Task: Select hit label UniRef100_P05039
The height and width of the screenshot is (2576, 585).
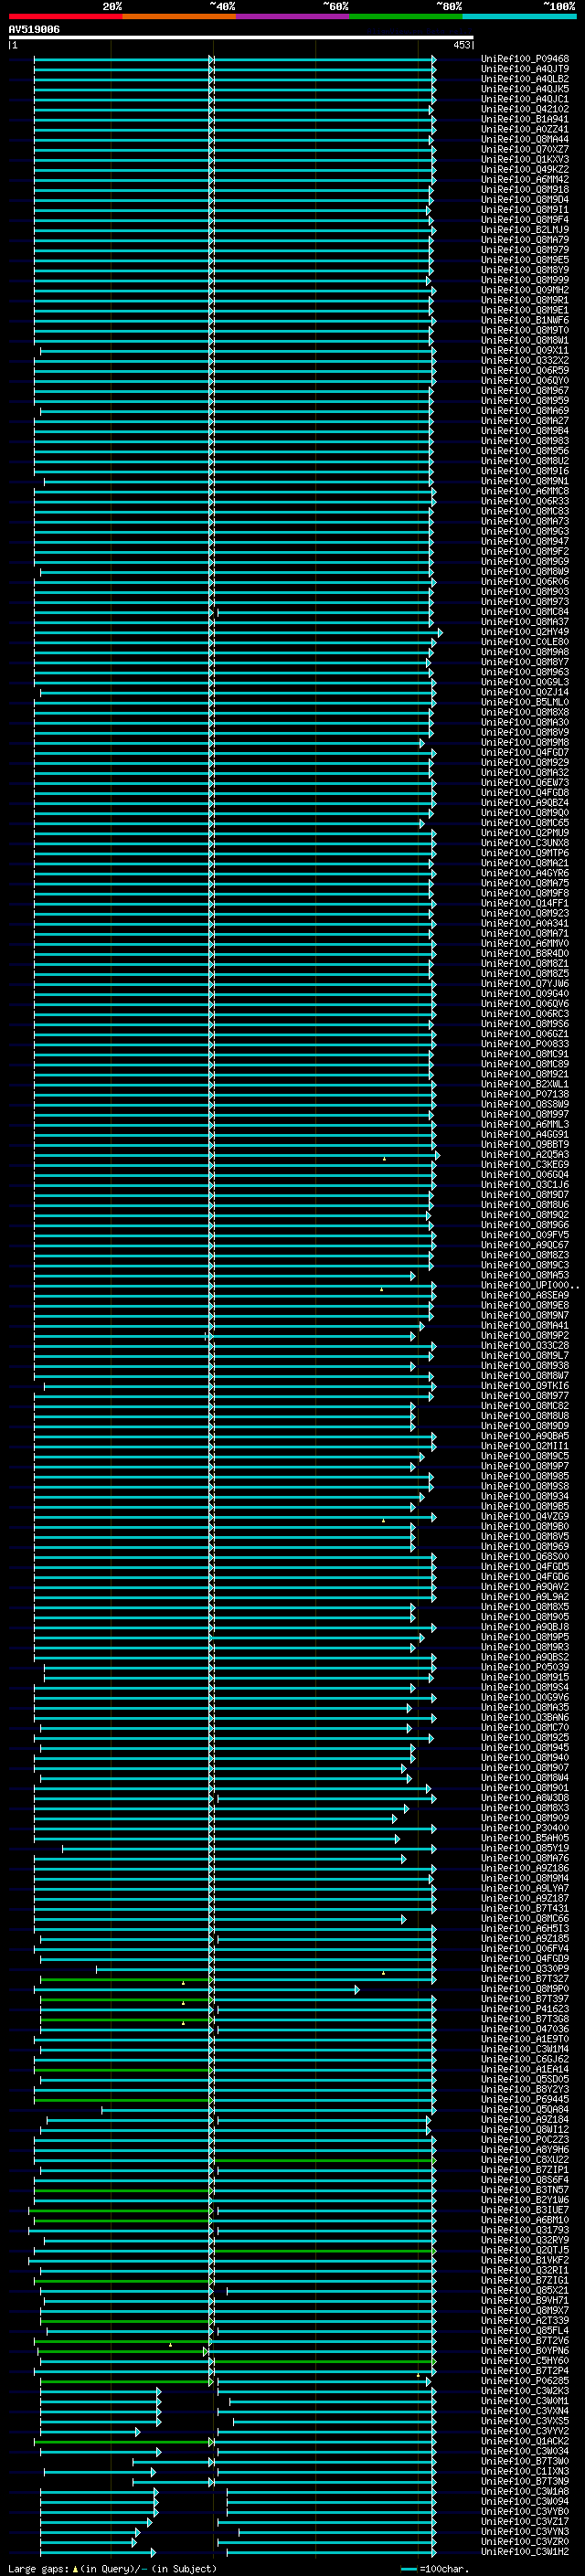Action: click(525, 1667)
